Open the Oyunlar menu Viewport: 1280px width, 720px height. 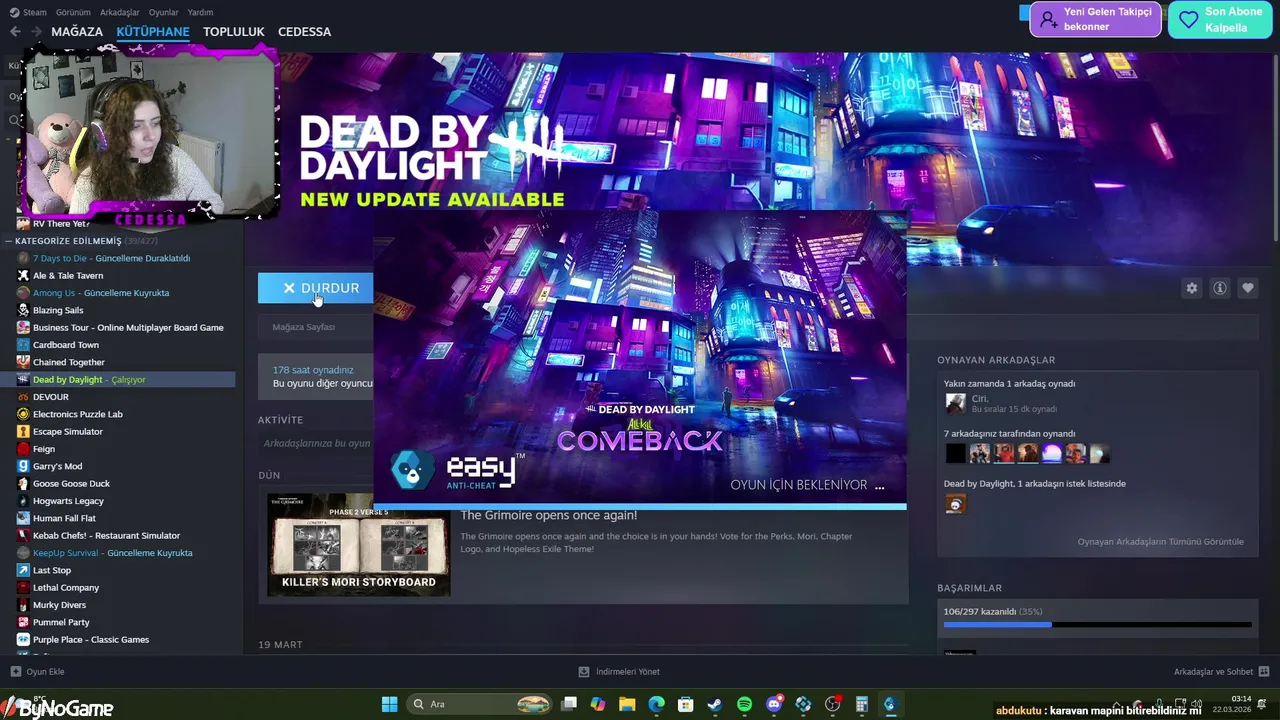164,12
